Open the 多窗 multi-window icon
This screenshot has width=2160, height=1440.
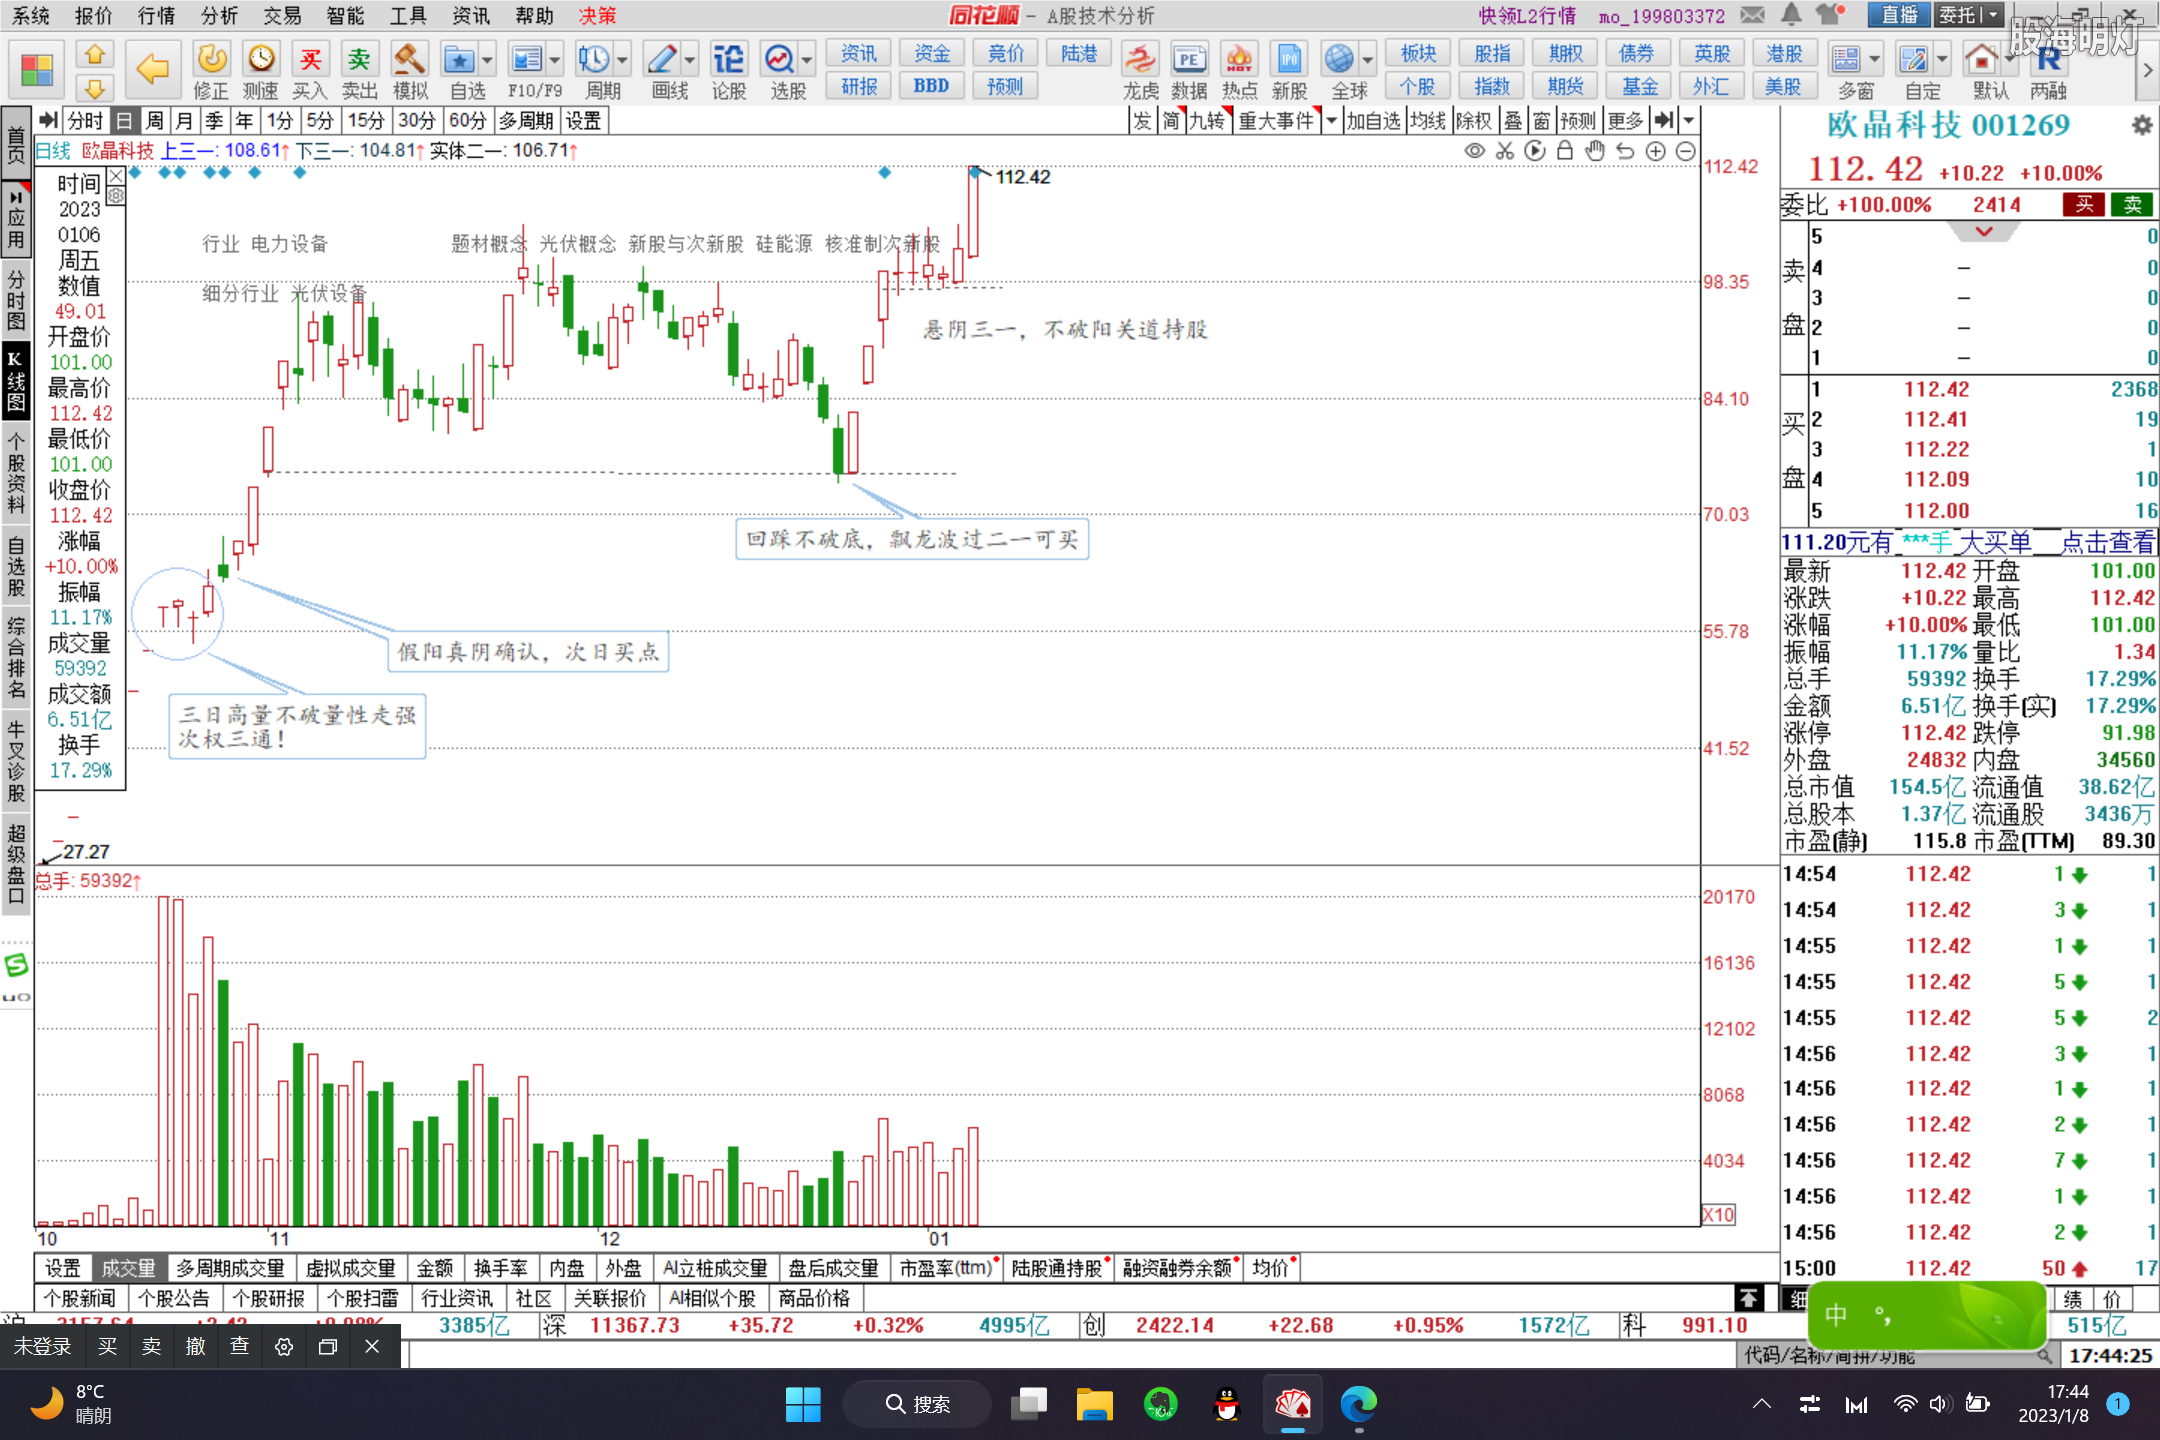coord(1846,59)
